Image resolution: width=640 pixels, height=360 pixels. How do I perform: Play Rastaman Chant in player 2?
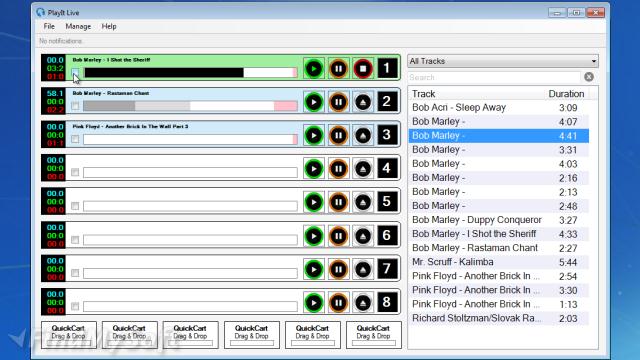[313, 102]
